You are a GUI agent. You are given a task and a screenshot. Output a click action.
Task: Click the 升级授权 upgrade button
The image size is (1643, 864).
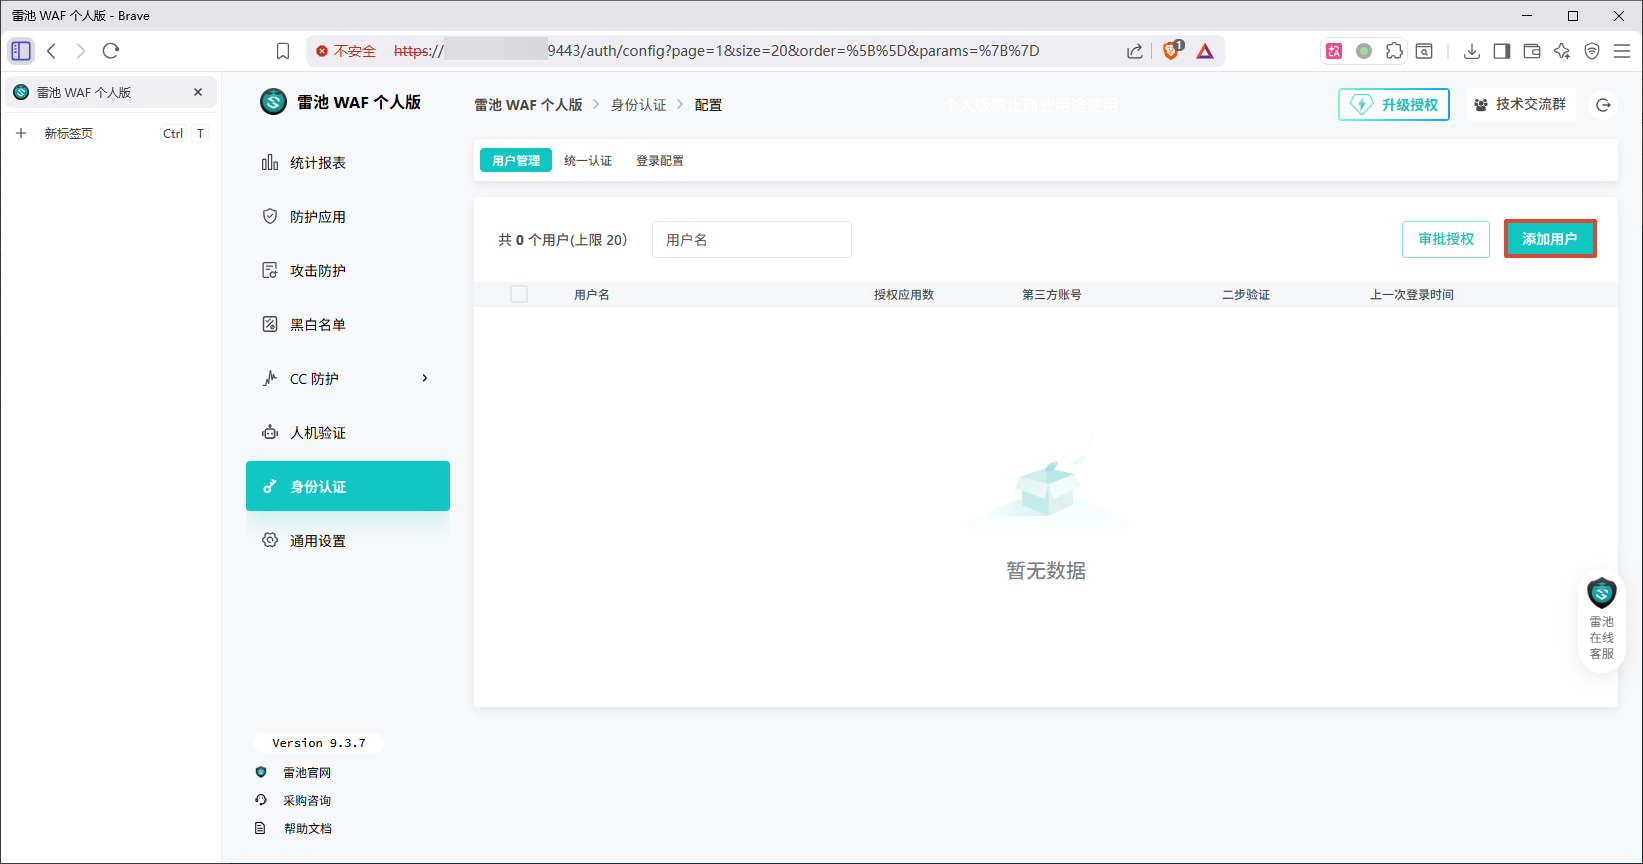(1394, 105)
